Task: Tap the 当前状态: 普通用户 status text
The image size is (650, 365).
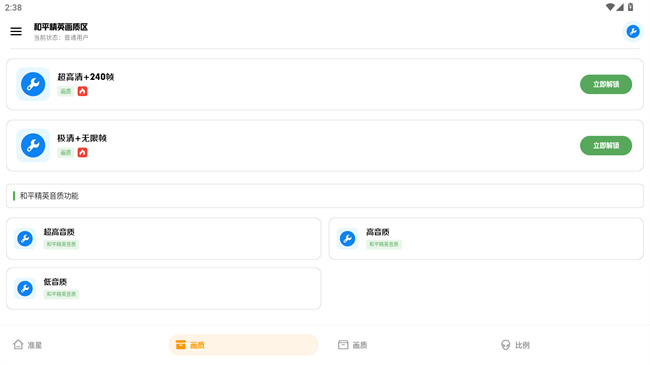Action: (x=61, y=38)
